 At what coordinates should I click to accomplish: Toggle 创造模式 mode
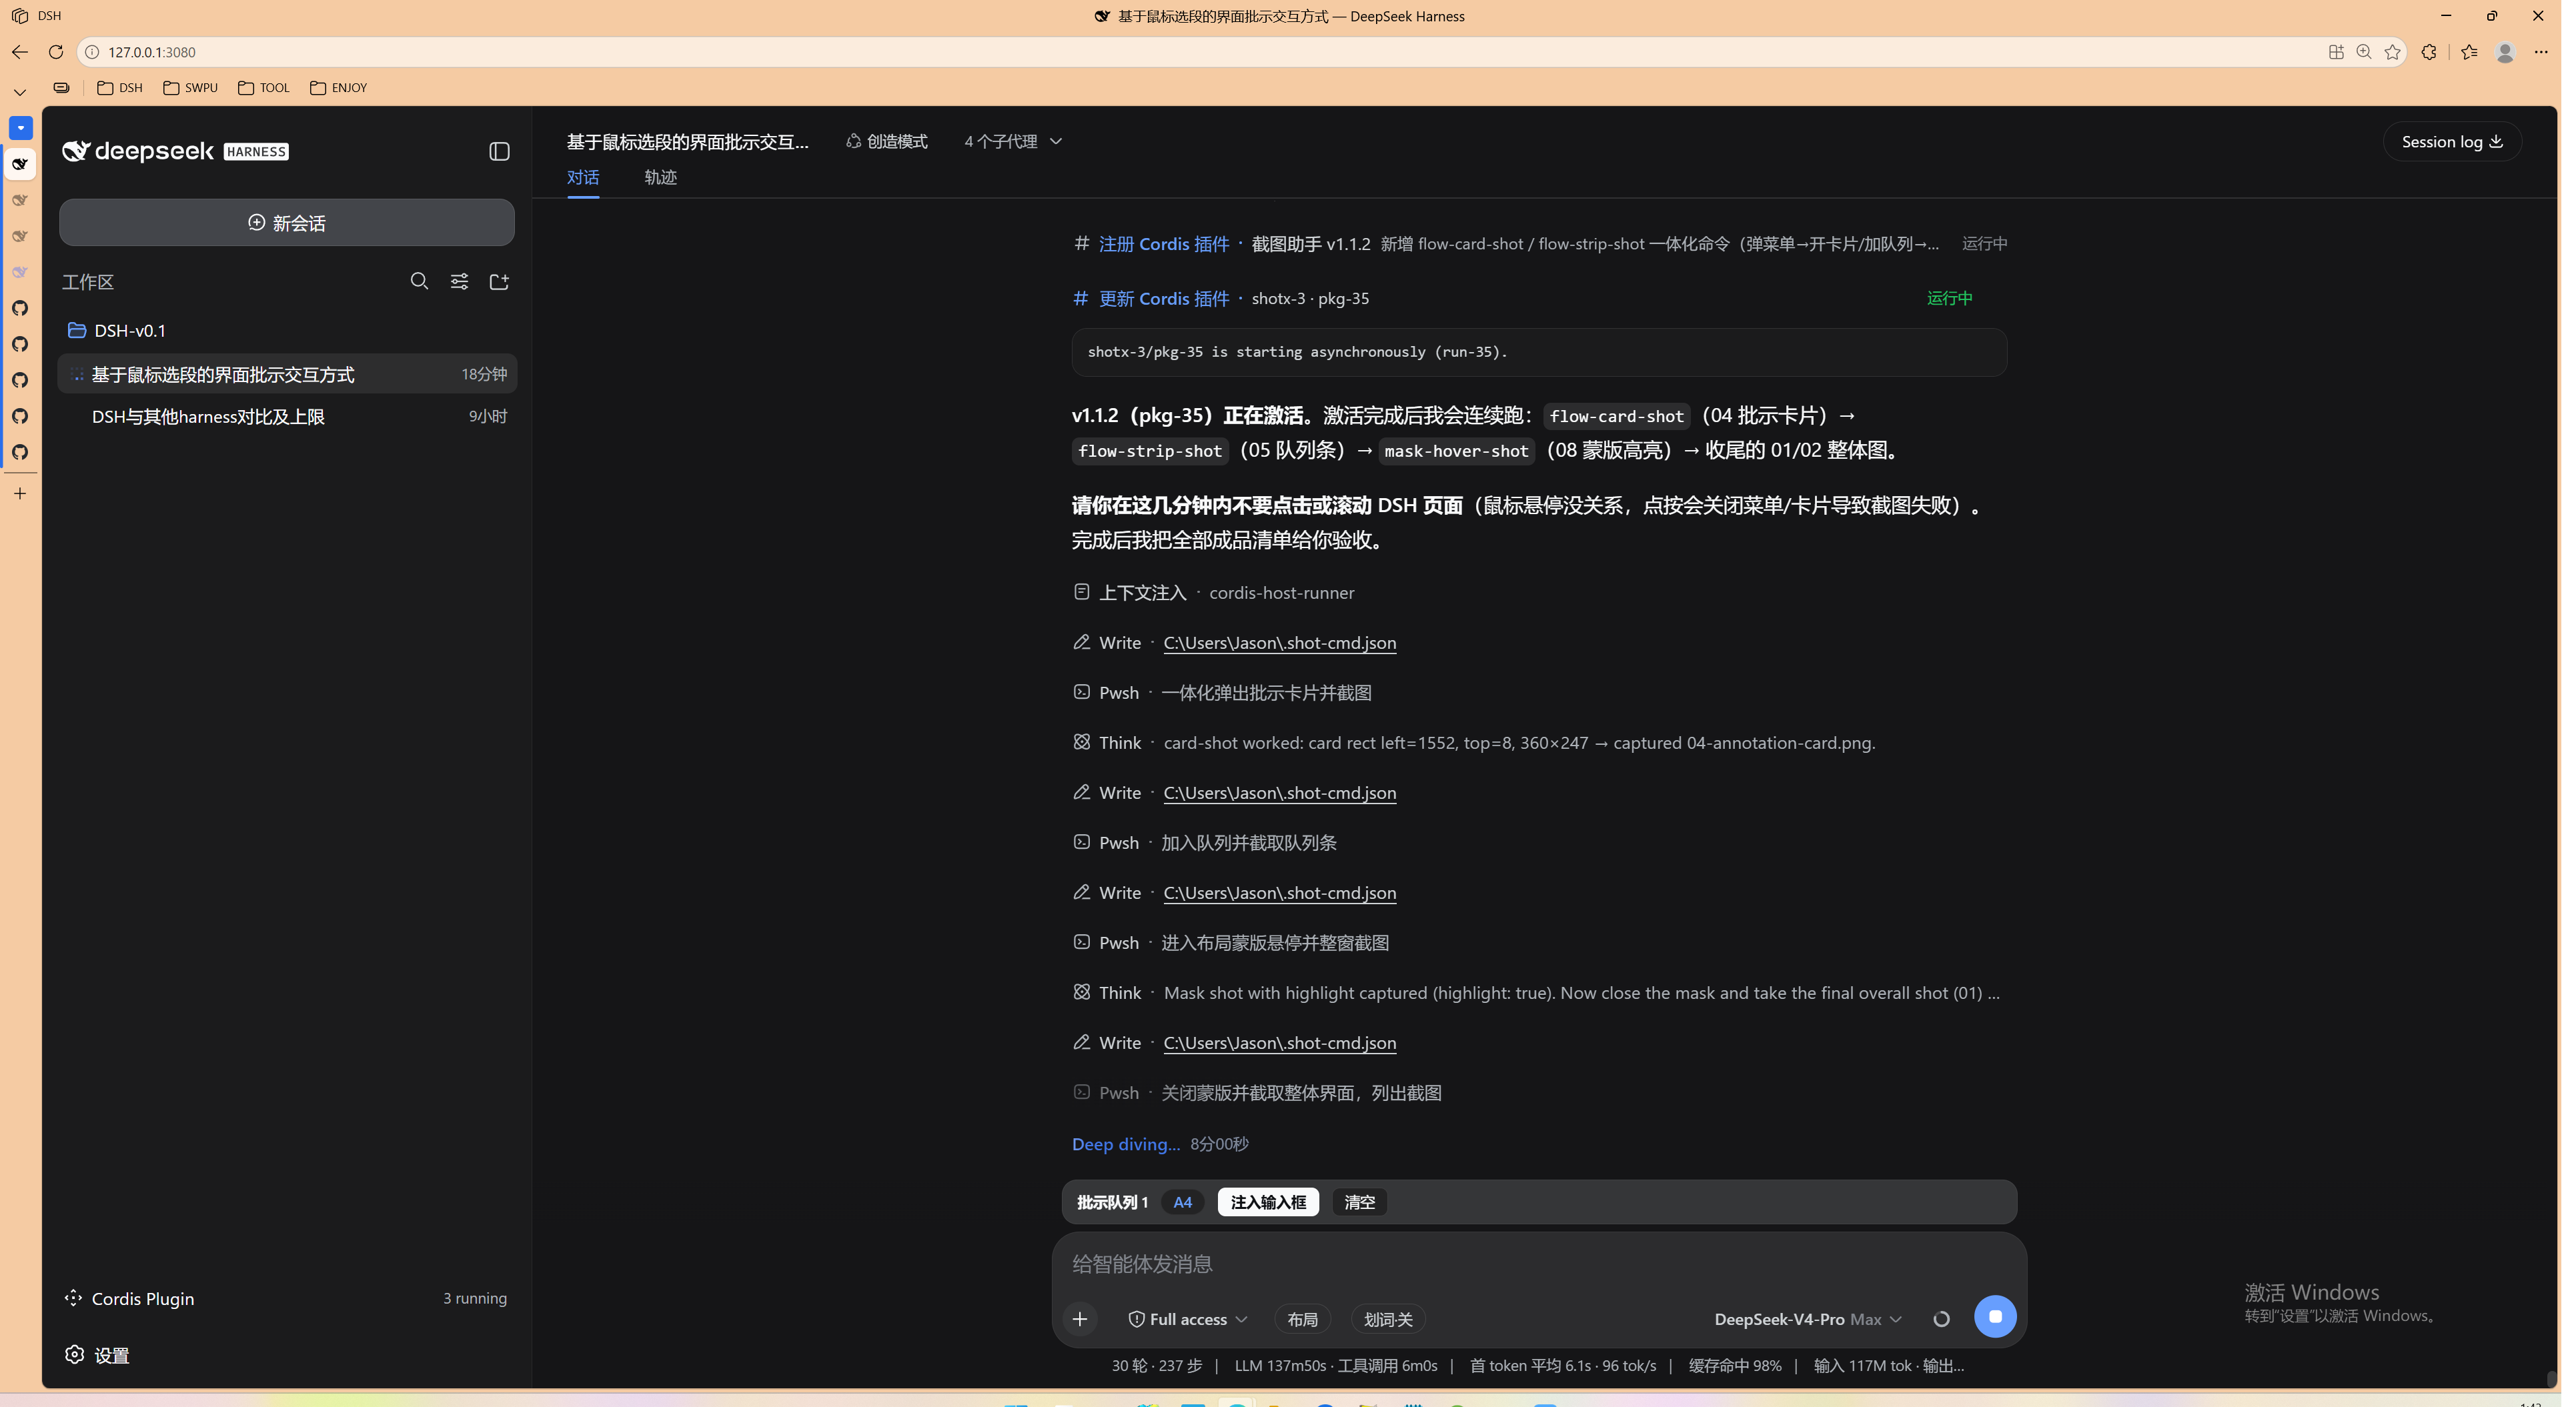click(x=886, y=141)
